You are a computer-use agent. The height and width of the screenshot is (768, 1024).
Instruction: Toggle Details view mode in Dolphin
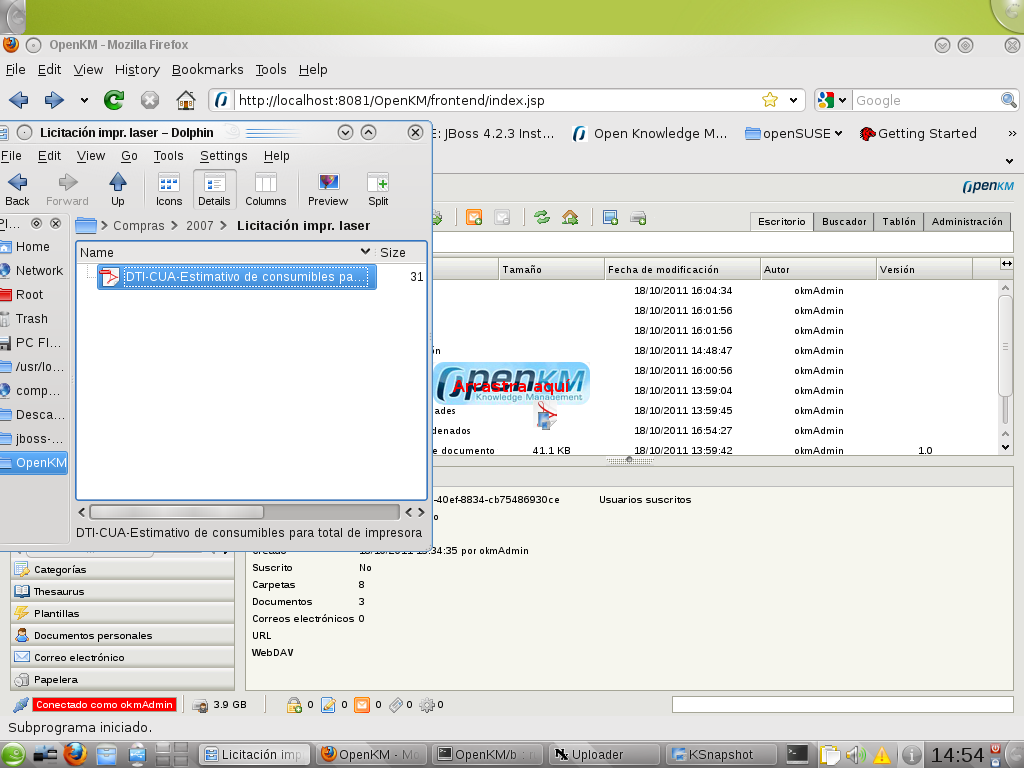(214, 188)
